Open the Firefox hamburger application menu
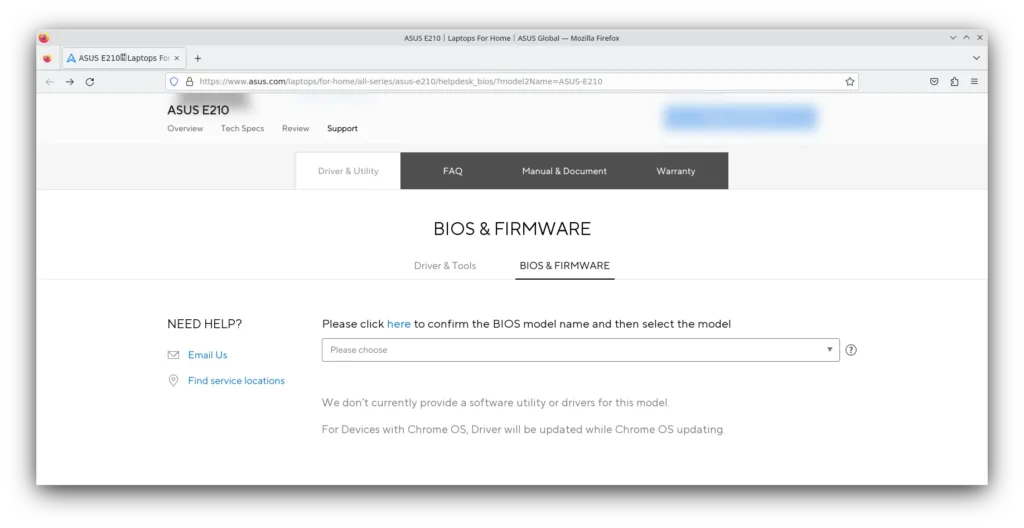Viewport: 1024px width, 528px height. 974,82
